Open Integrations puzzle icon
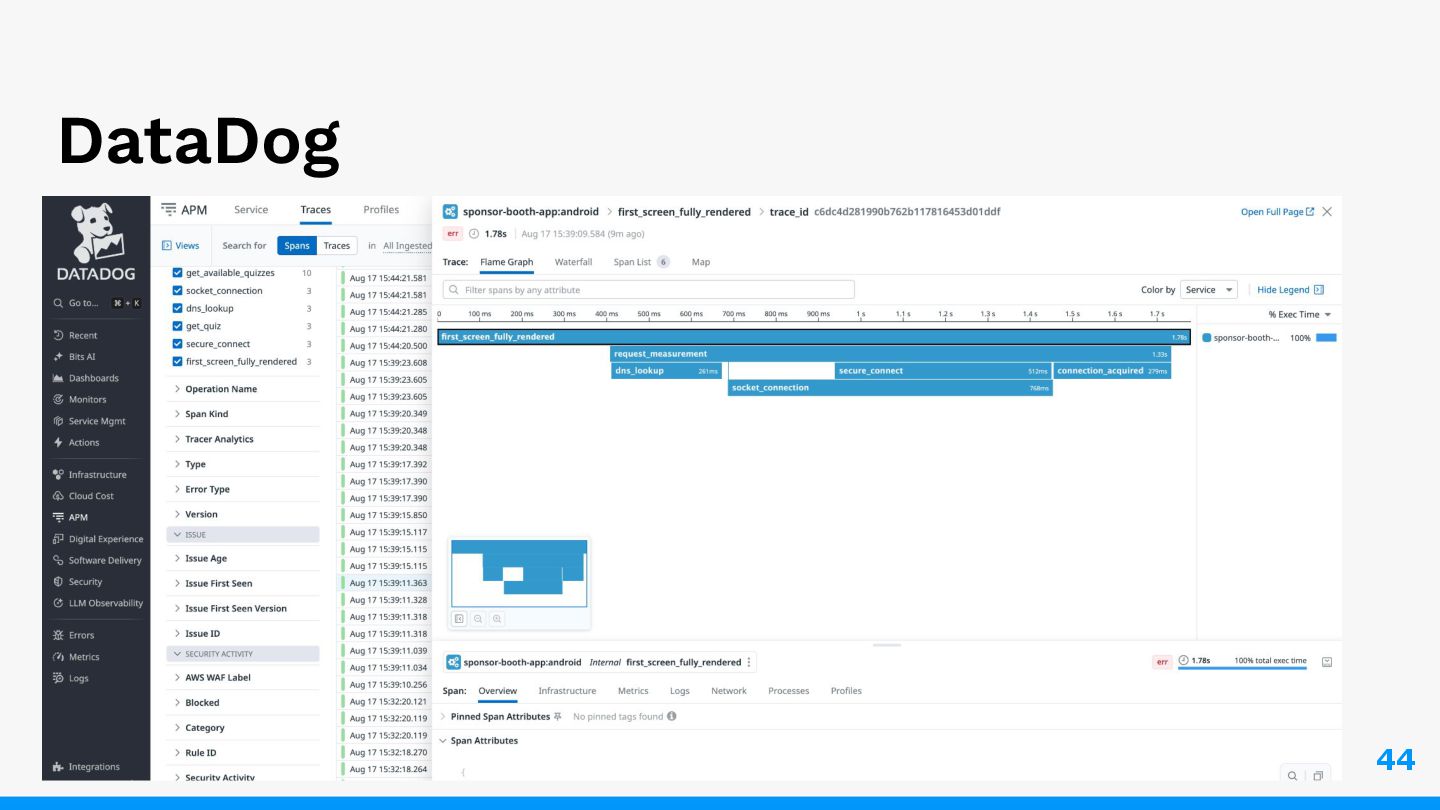Viewport: 1440px width, 810px height. coord(58,767)
